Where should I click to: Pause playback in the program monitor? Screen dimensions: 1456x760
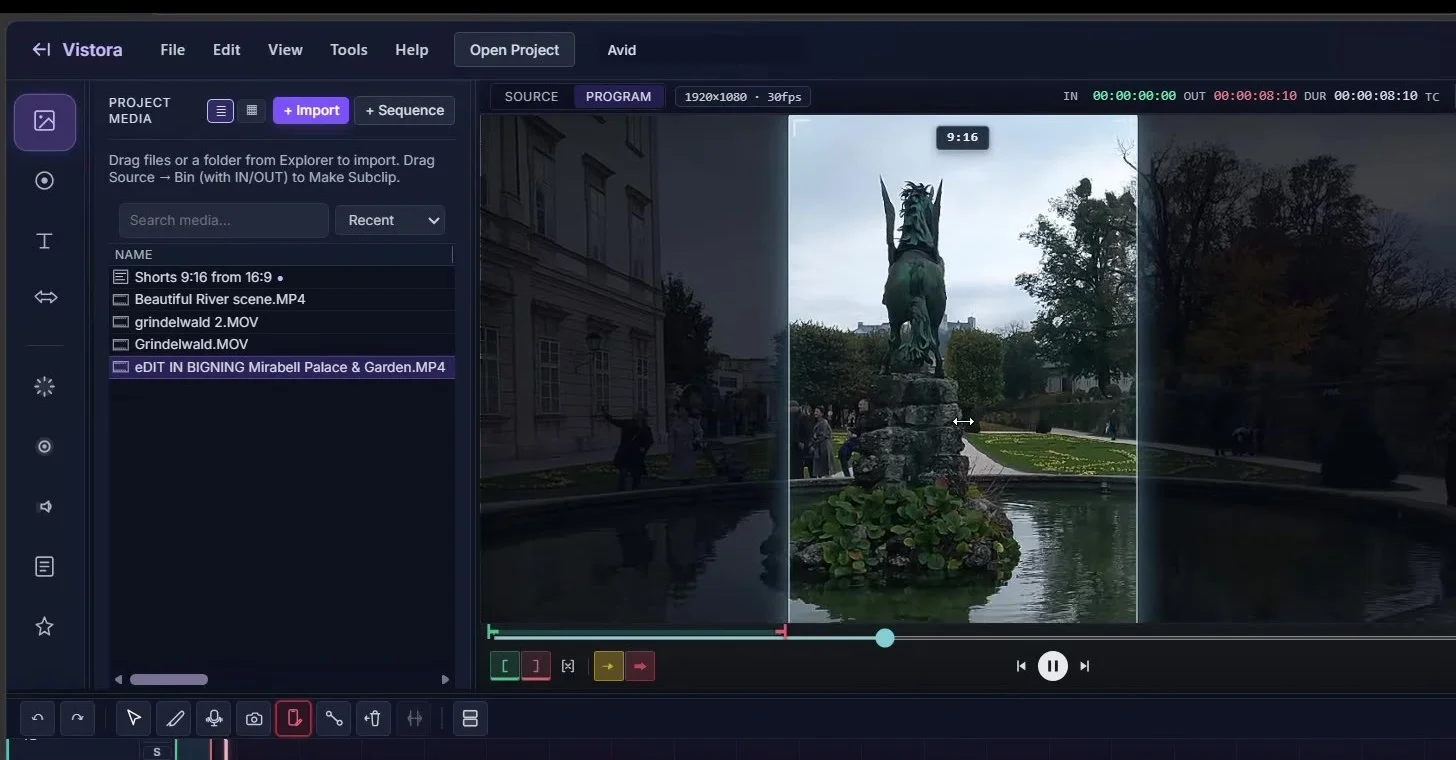pos(1053,666)
